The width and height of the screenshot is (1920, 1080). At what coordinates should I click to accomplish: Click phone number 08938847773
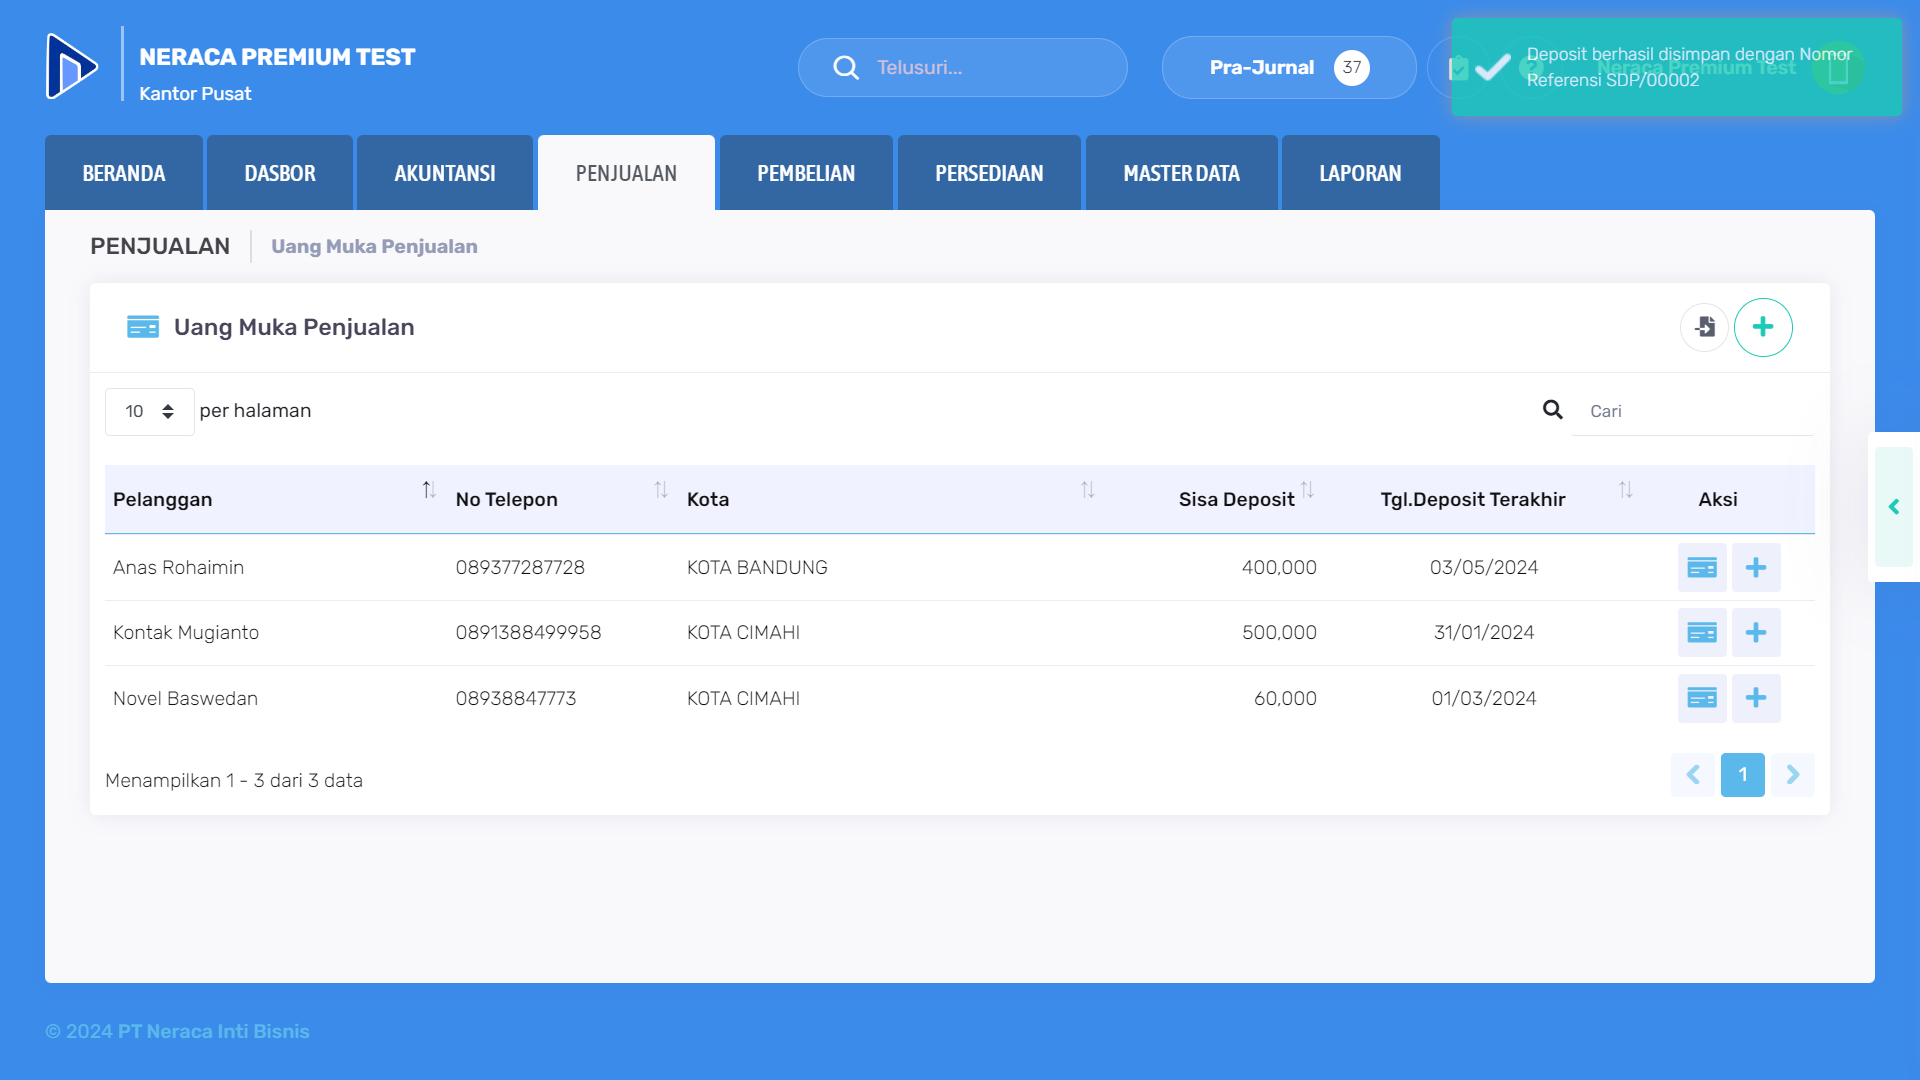(516, 698)
